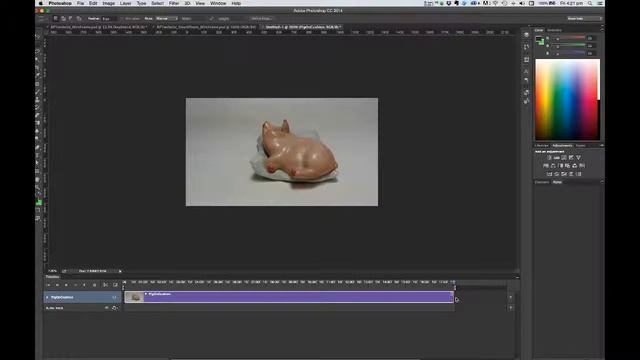The image size is (640, 360).
Task: Select the Type tool
Action: [38, 155]
